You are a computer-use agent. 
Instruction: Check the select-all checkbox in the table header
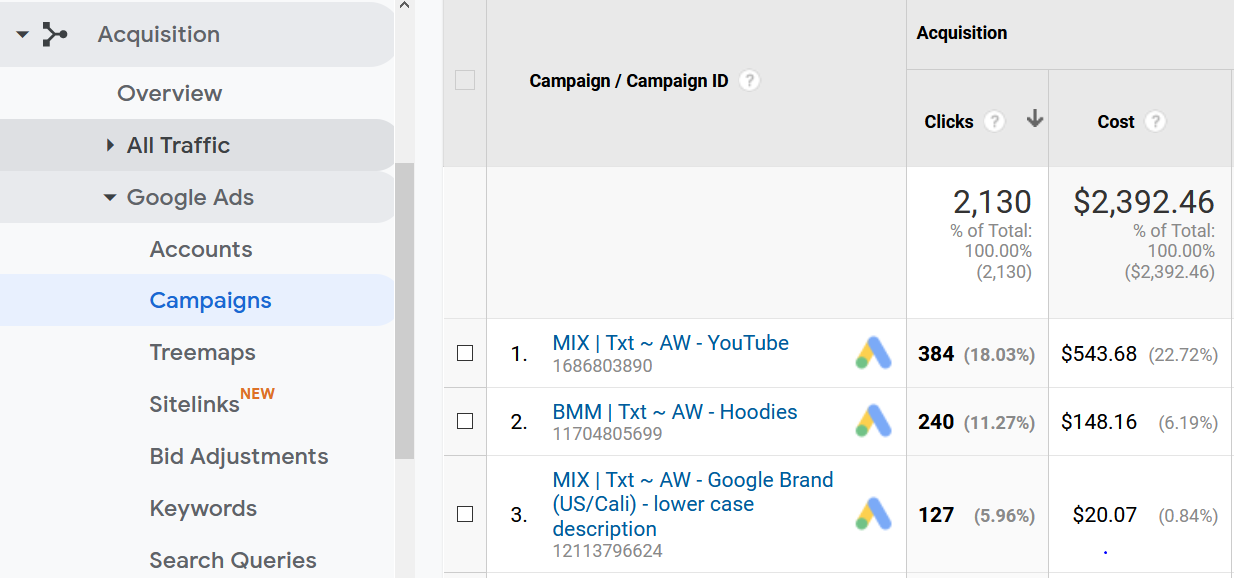[x=464, y=80]
